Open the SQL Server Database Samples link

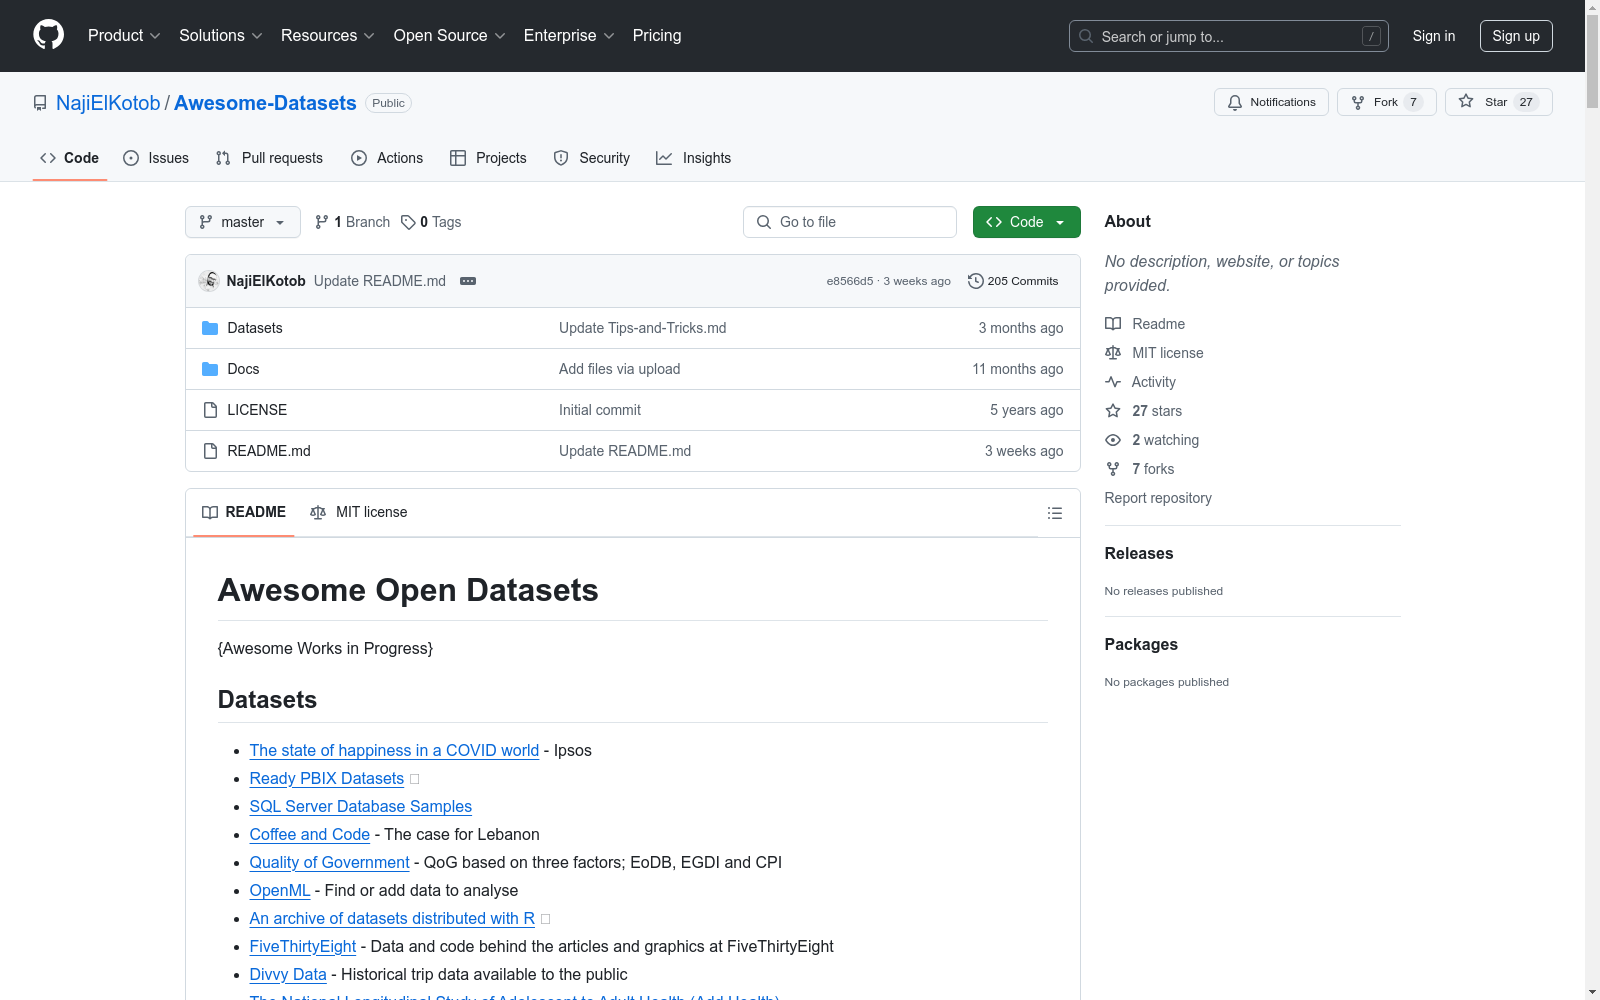click(361, 806)
